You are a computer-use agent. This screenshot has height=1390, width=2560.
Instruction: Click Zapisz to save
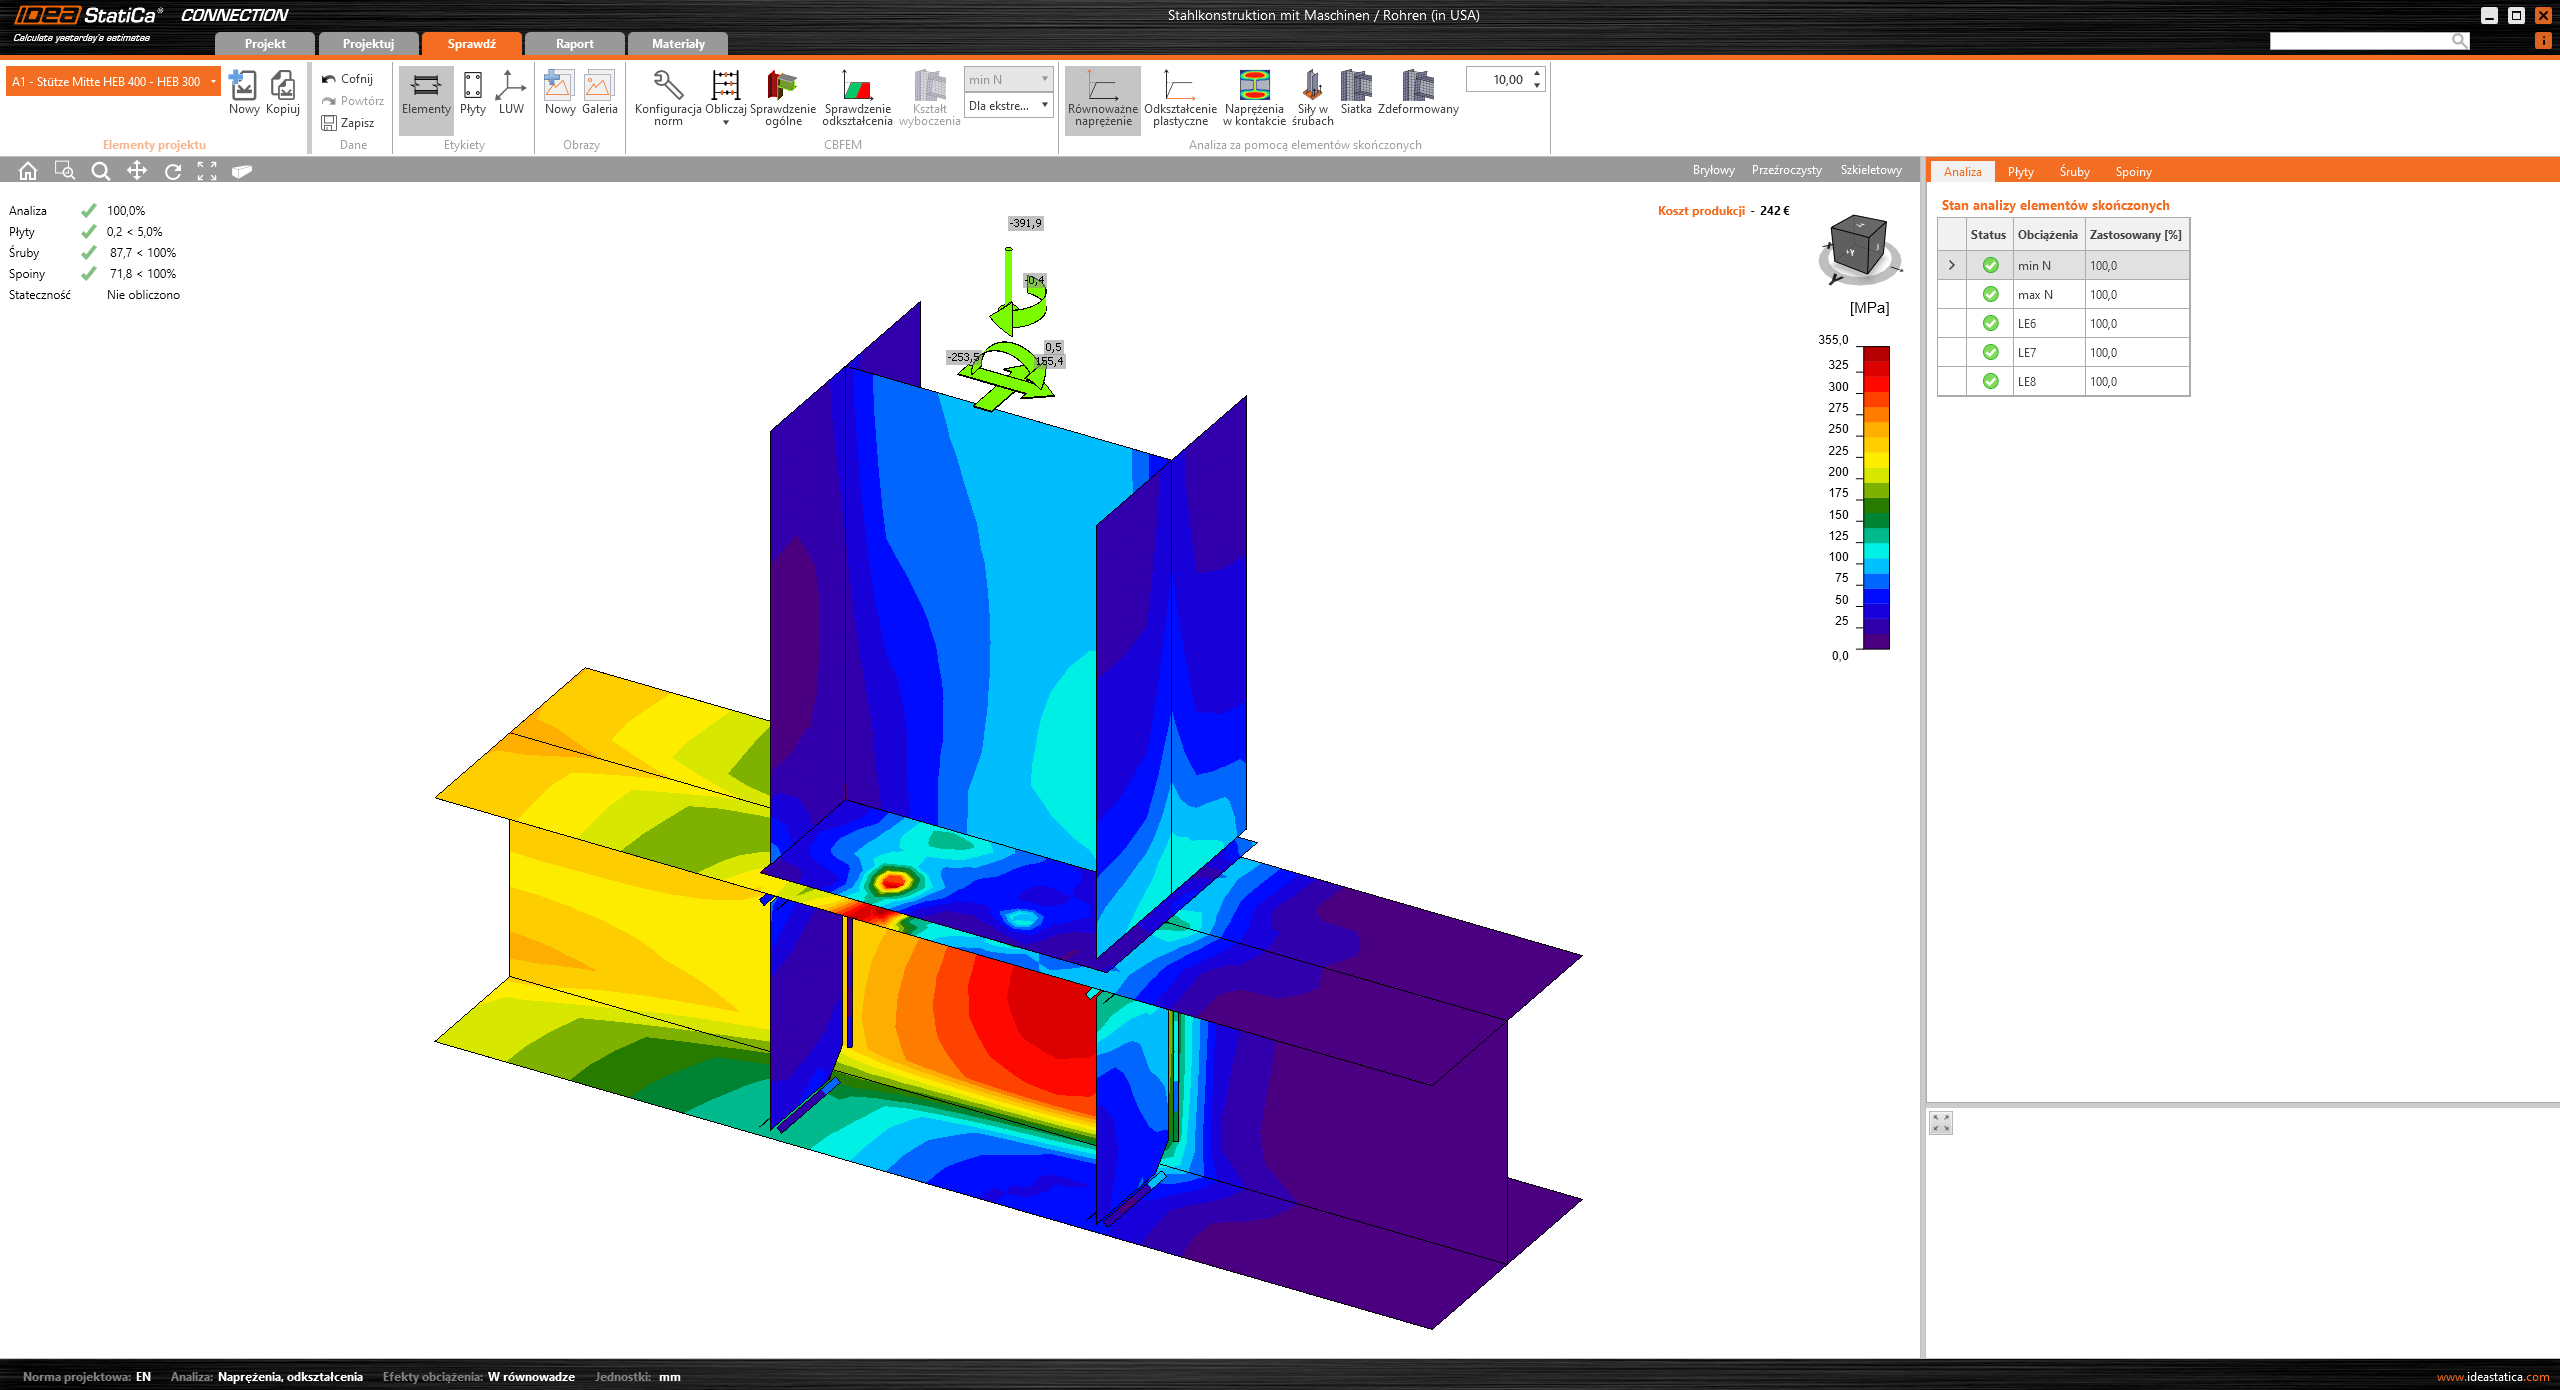[348, 123]
